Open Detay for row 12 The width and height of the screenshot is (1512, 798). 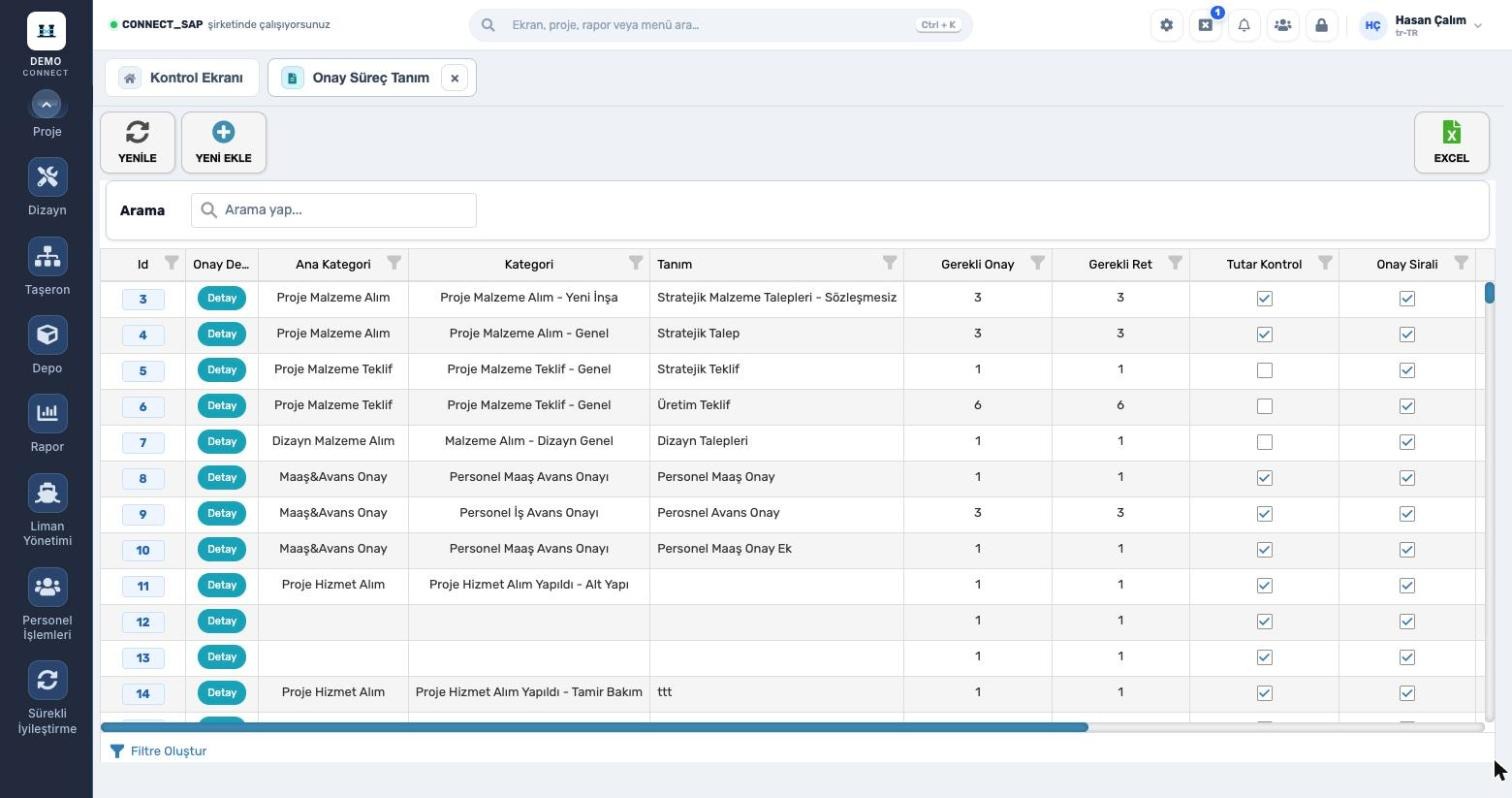click(222, 621)
